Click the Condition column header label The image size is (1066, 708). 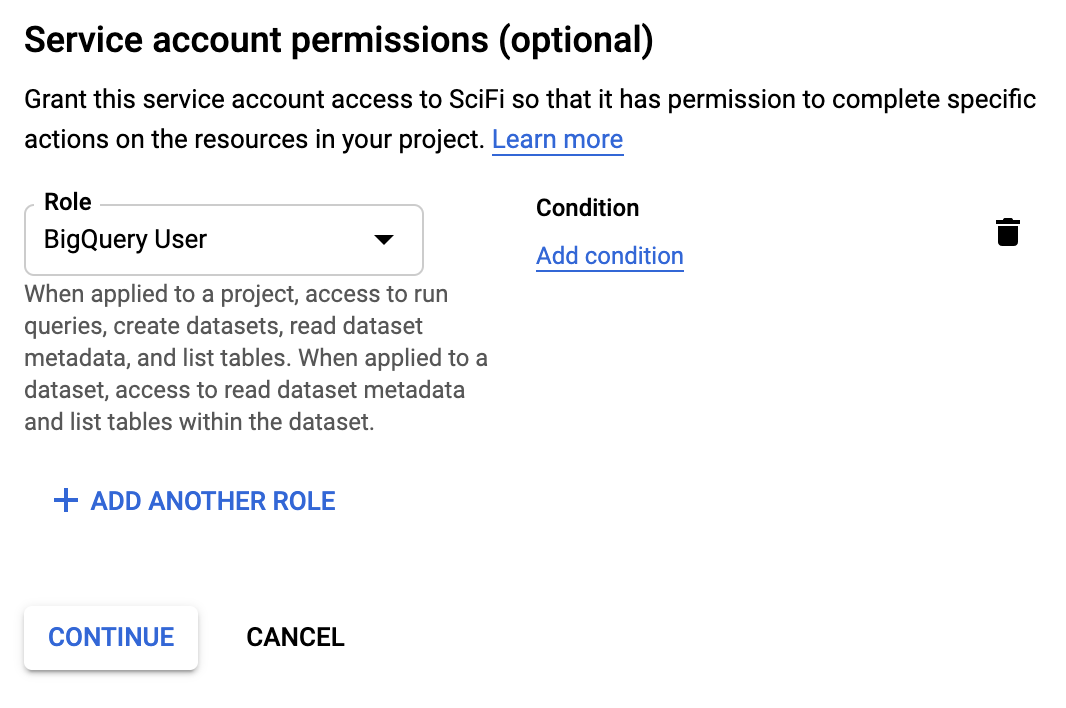point(587,208)
